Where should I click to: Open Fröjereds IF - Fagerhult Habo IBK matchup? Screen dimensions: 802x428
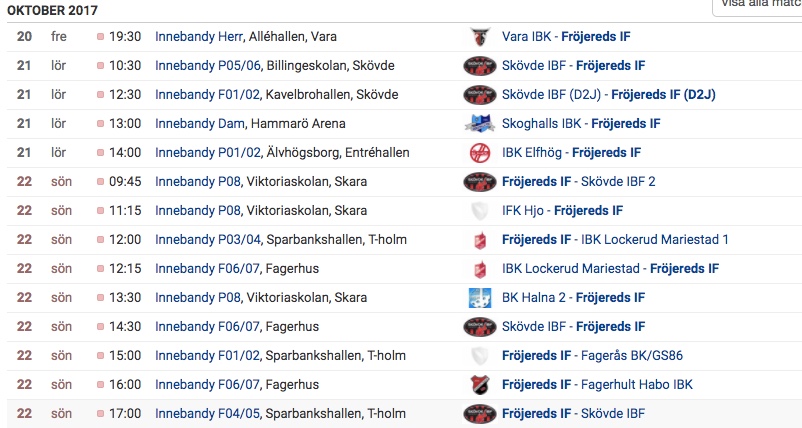[597, 385]
